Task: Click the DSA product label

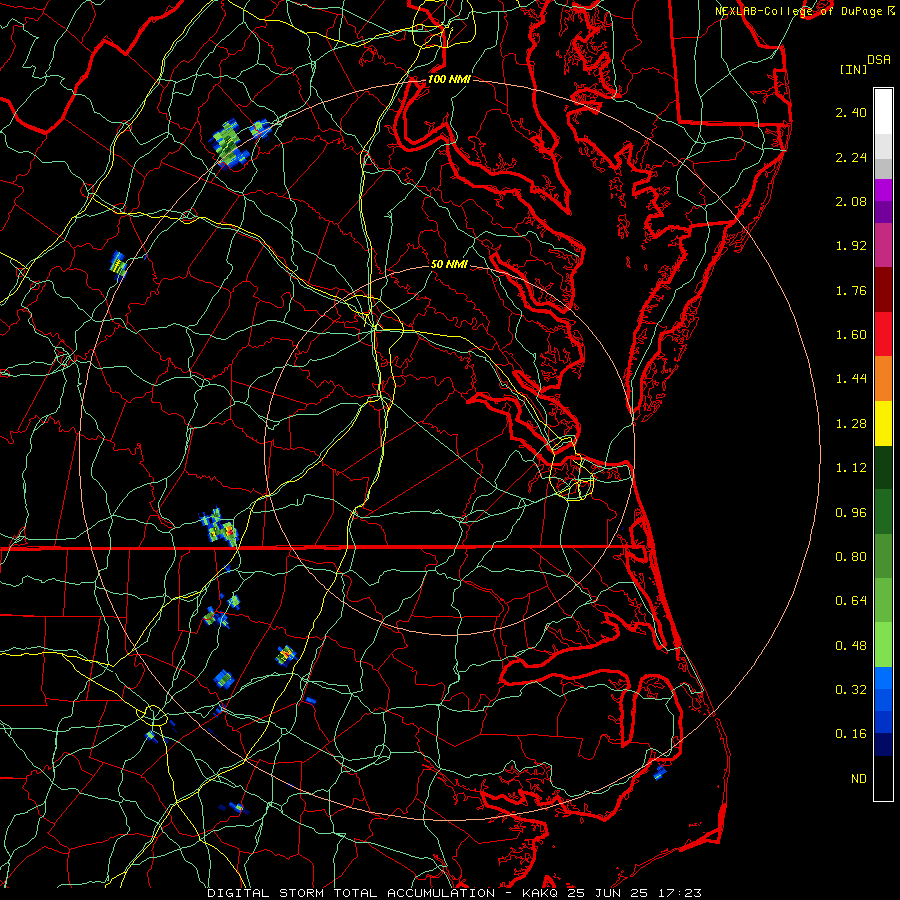Action: [x=879, y=59]
